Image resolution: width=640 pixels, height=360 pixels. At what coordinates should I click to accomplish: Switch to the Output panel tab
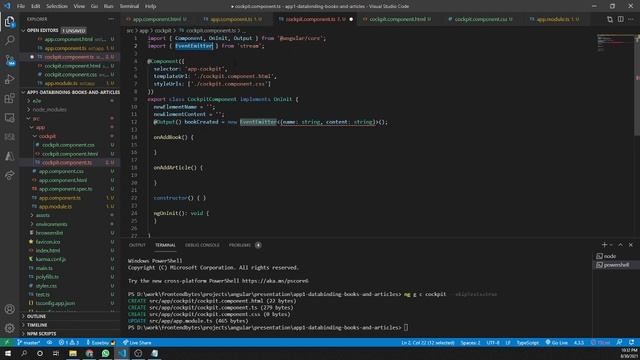coord(137,245)
